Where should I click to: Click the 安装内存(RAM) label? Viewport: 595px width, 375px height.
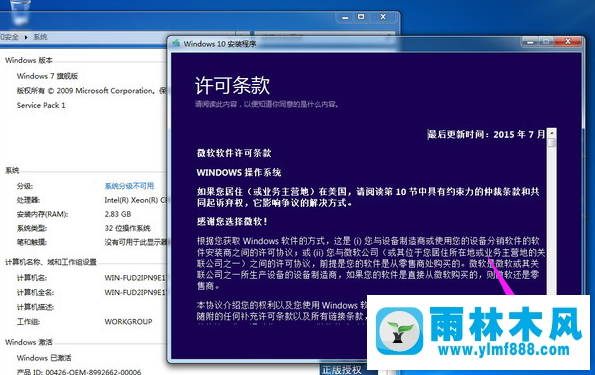[42, 214]
